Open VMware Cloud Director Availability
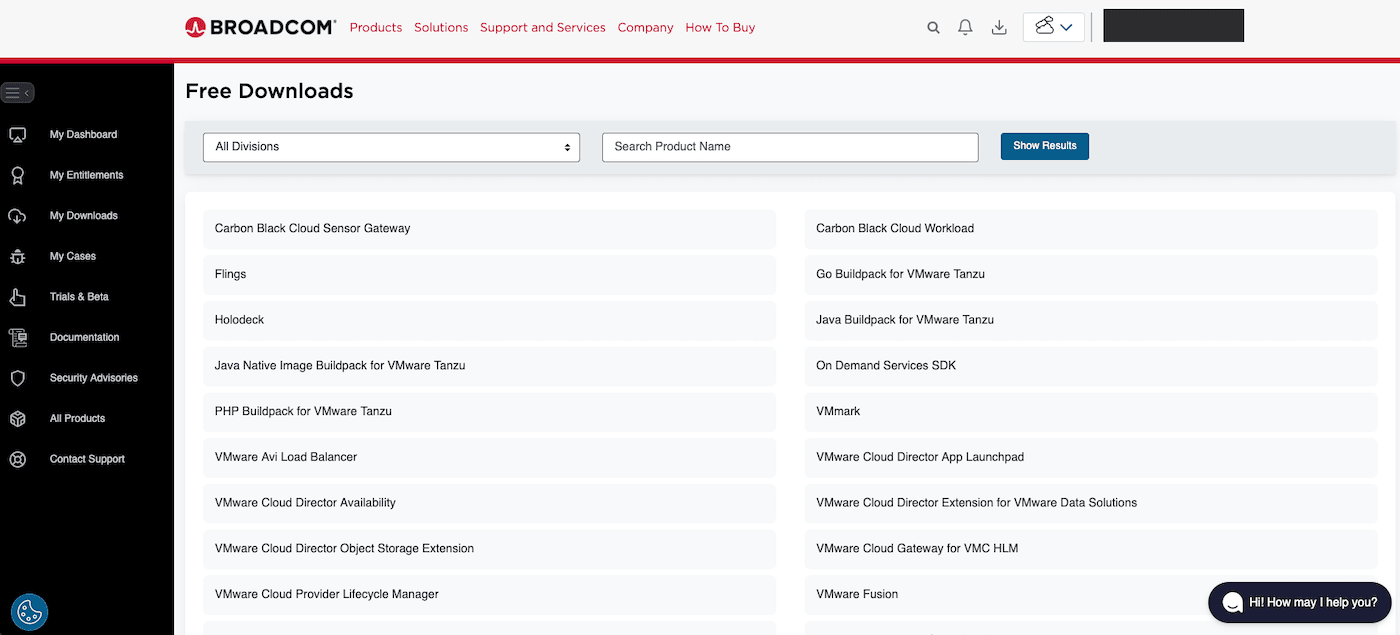Viewport: 1400px width, 635px height. tap(489, 503)
